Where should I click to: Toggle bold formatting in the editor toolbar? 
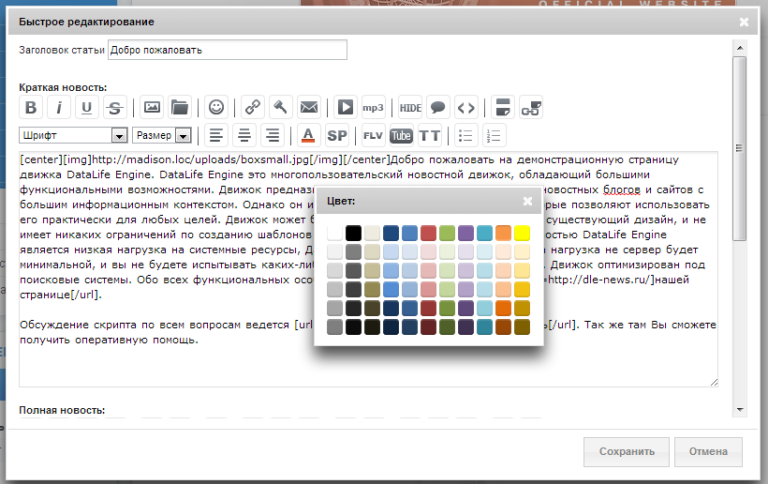pos(30,107)
